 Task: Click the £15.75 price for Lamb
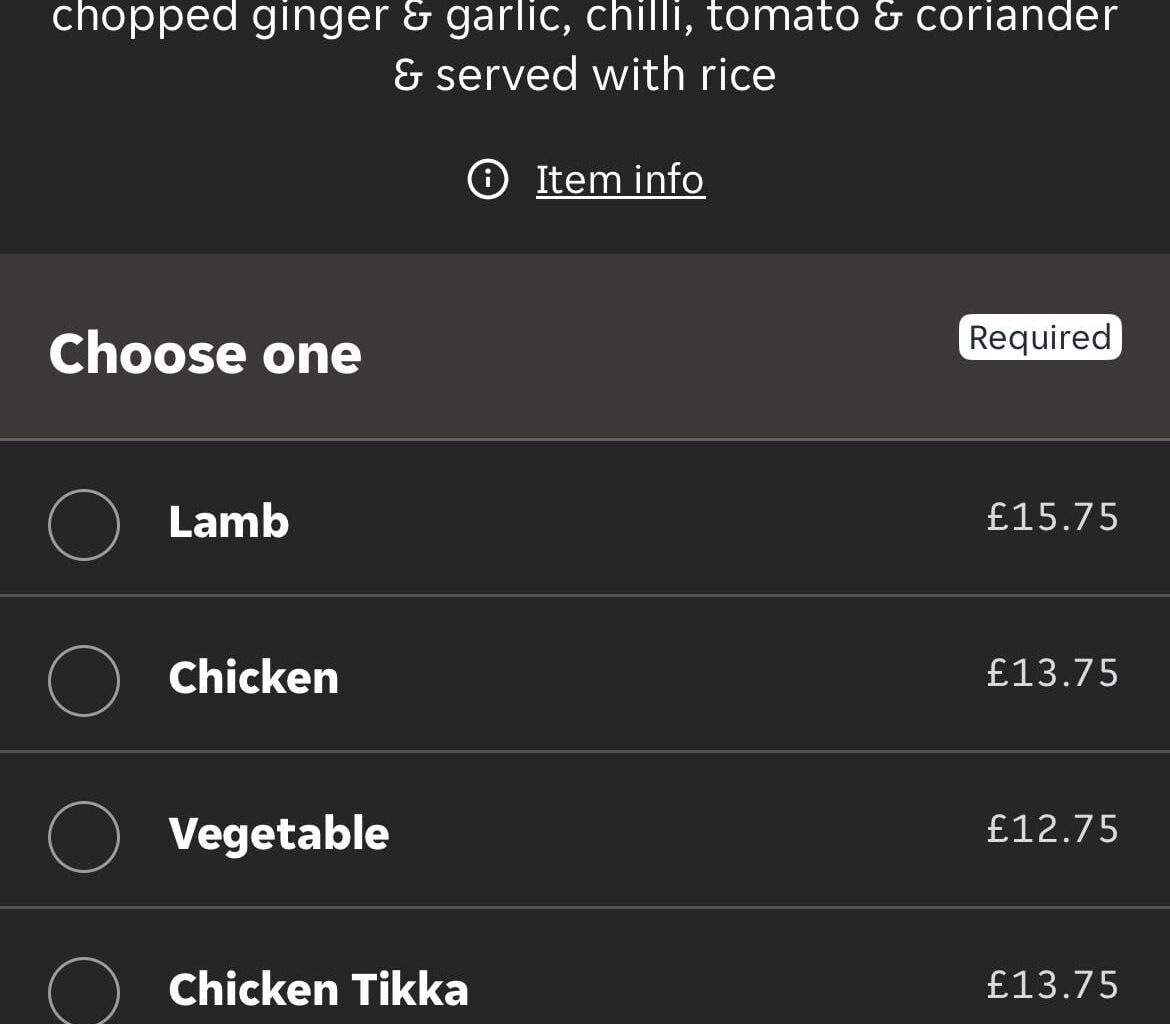1052,517
